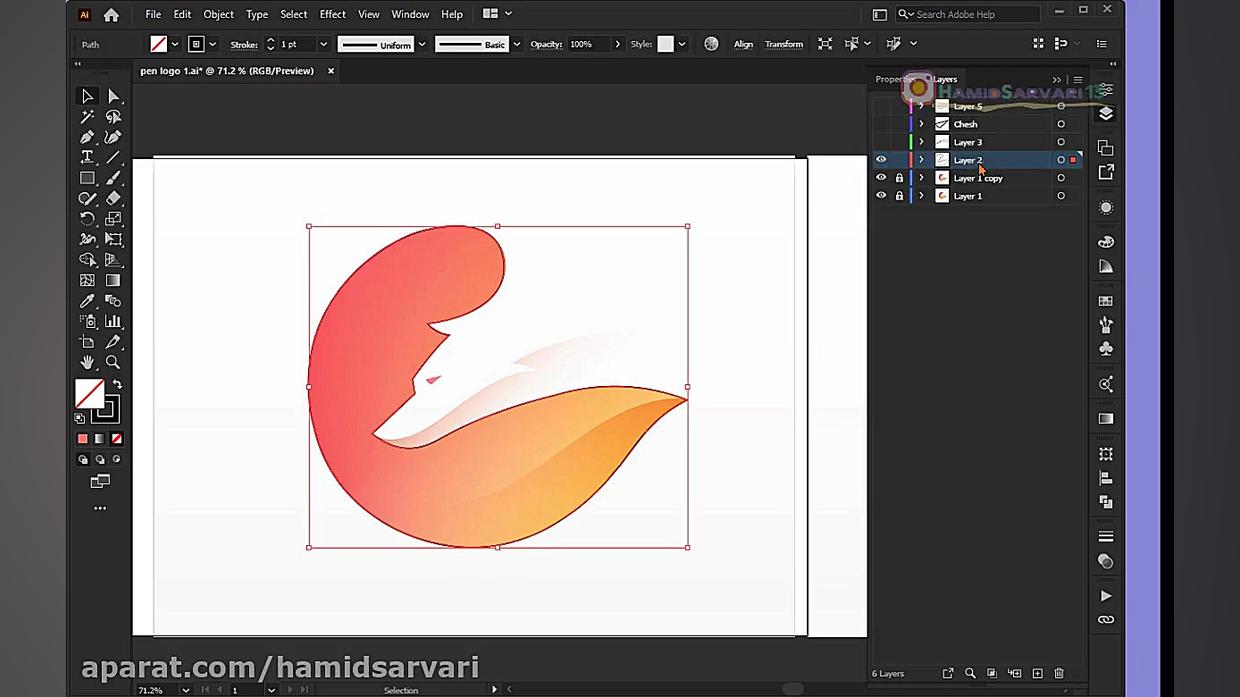Image resolution: width=1240 pixels, height=697 pixels.
Task: Select the Rectangle tool
Action: point(87,178)
